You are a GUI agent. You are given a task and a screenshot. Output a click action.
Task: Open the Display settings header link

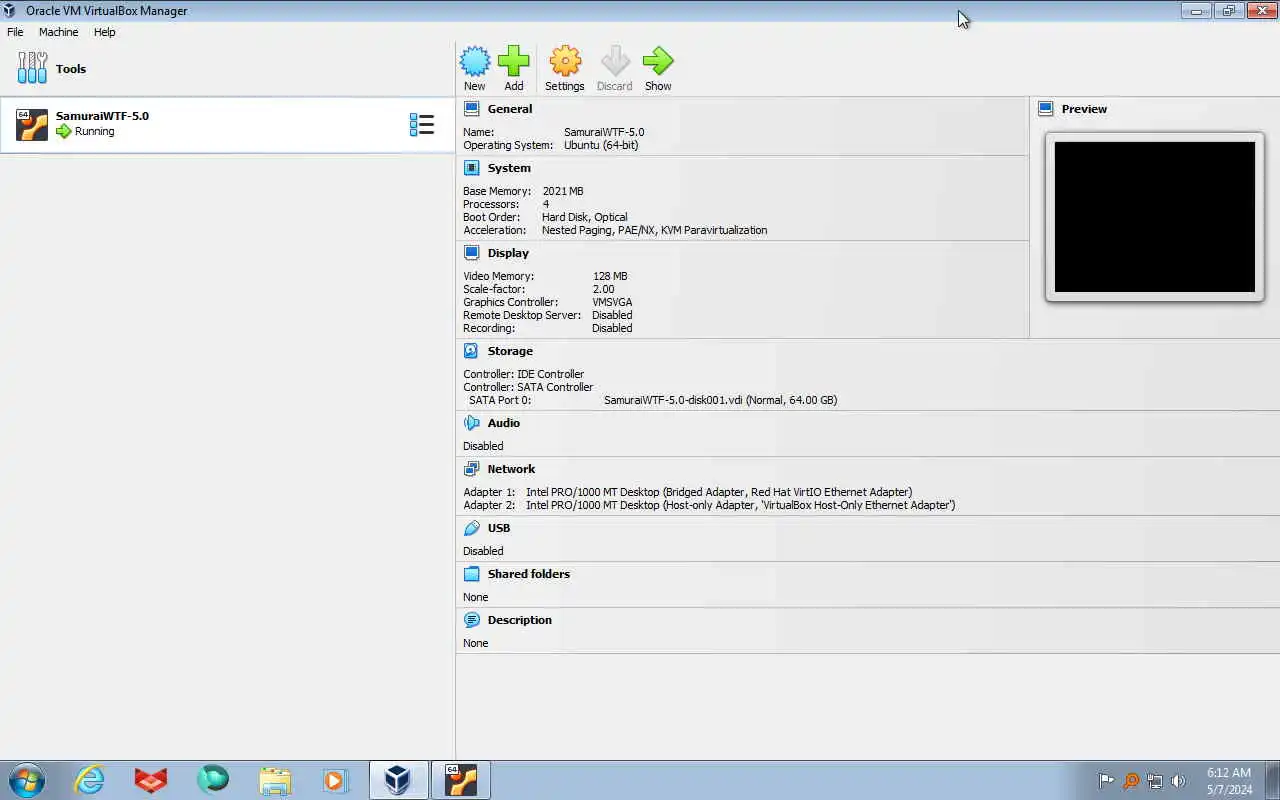click(x=508, y=253)
